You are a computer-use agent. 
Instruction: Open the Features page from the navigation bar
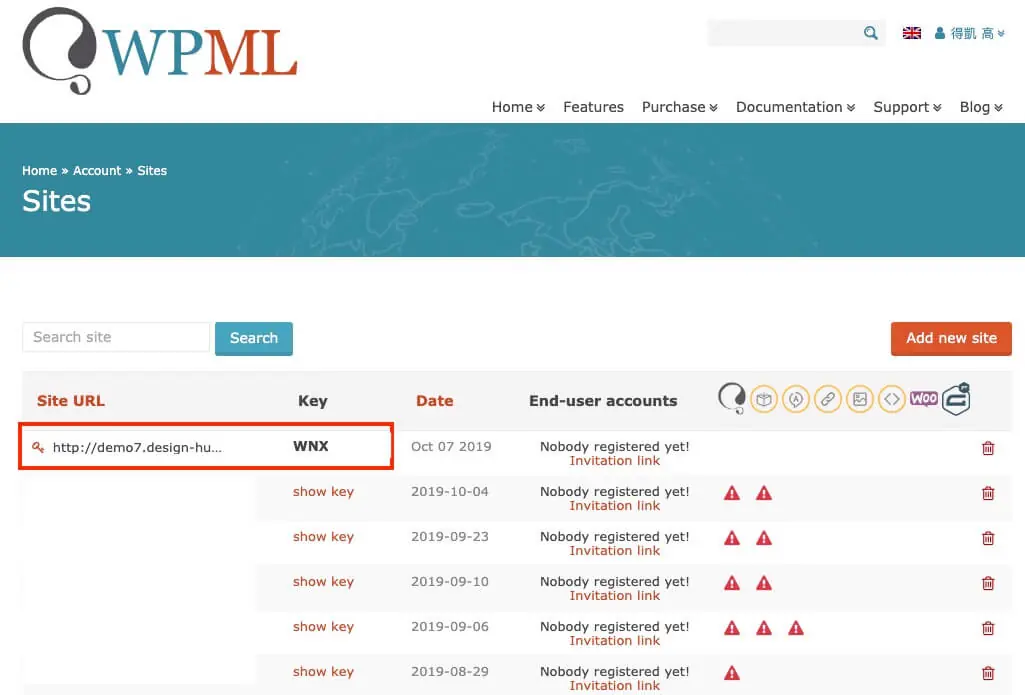tap(593, 107)
